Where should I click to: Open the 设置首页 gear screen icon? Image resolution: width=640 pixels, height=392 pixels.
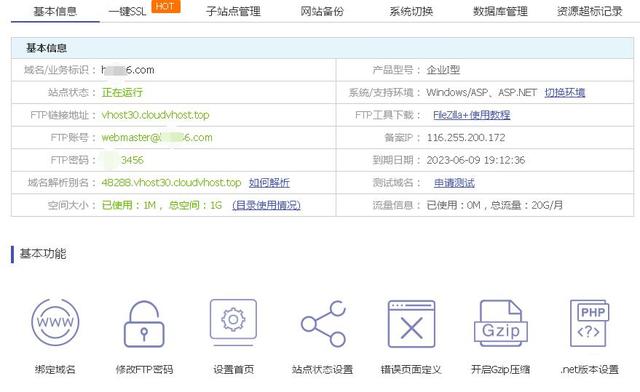click(233, 323)
